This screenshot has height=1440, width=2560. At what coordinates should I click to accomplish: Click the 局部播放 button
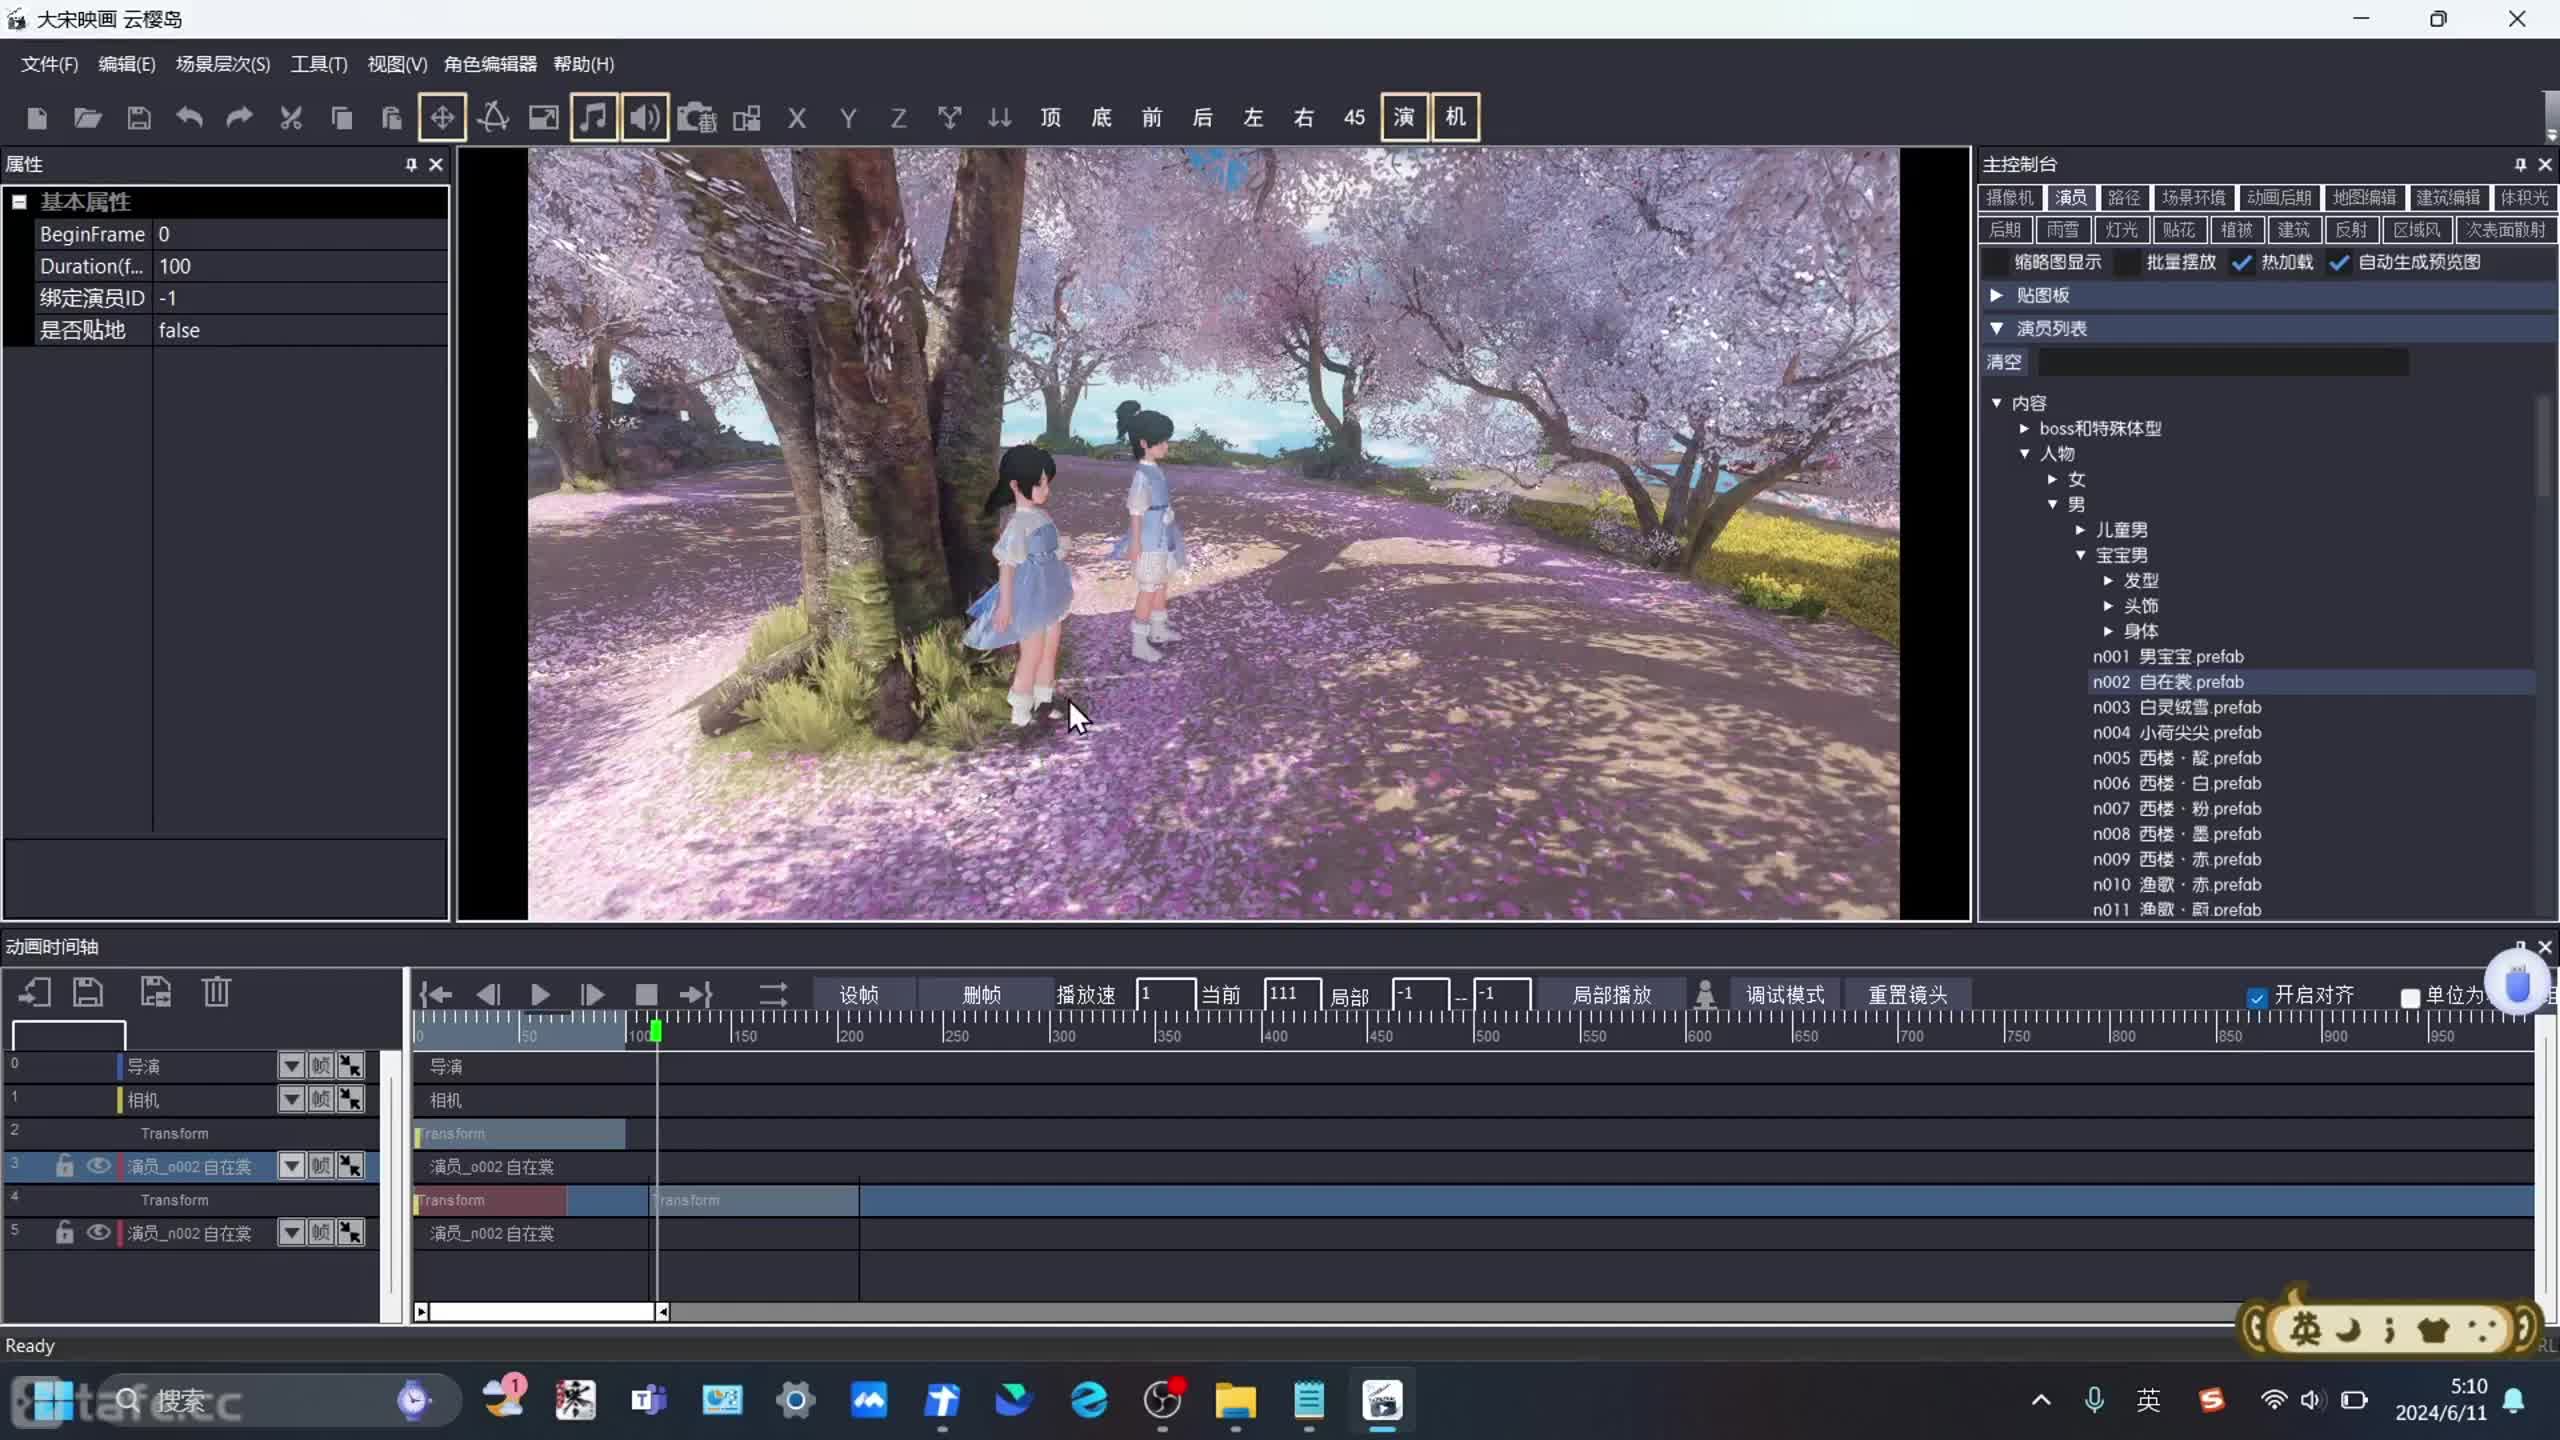(x=1612, y=995)
